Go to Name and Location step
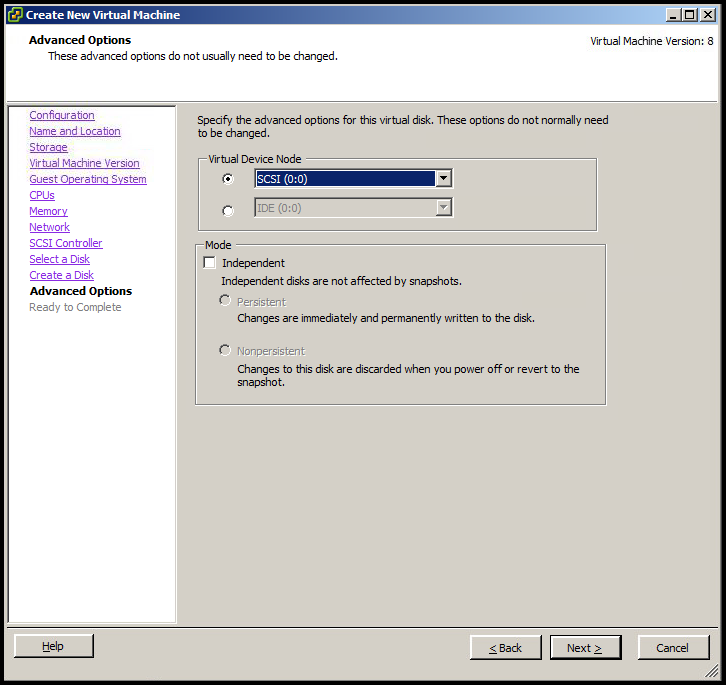Viewport: 726px width, 685px height. point(75,131)
